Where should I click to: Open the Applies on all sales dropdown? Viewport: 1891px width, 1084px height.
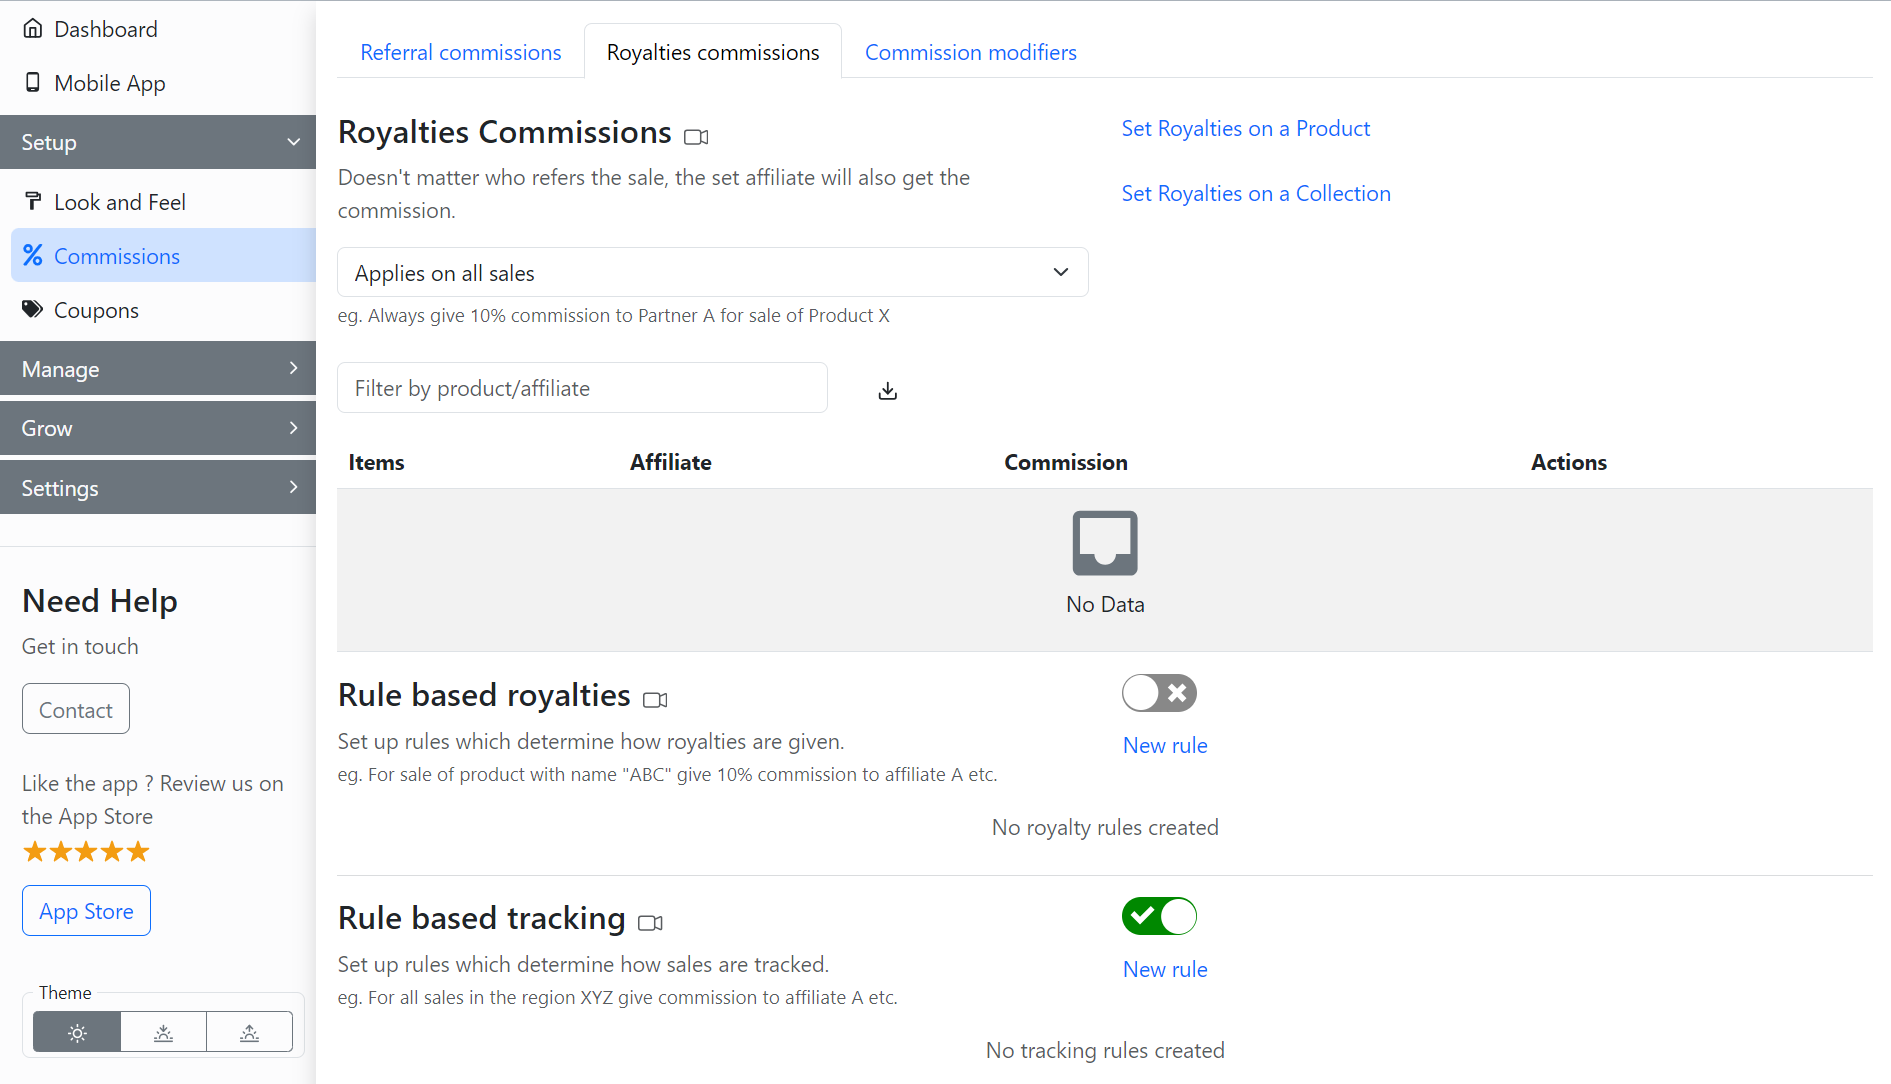[712, 273]
